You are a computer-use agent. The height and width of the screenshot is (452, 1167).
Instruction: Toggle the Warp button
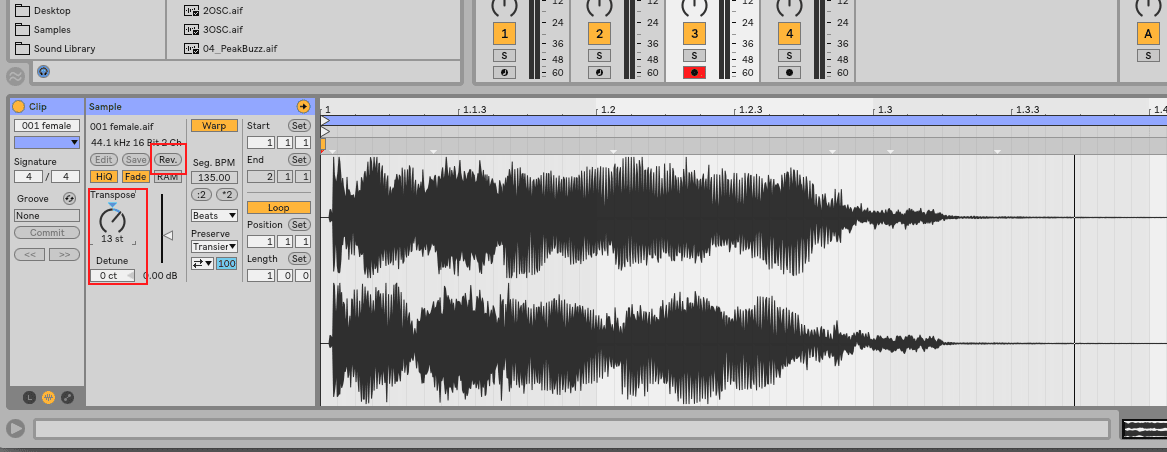coord(214,126)
